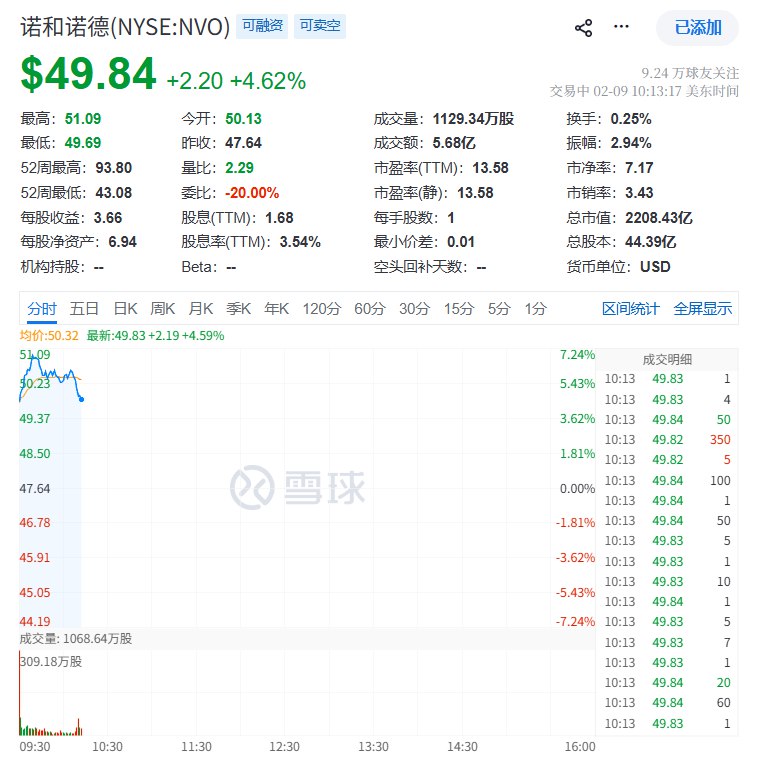Click the 总市值 value 2208.43亿

pyautogui.click(x=658, y=218)
